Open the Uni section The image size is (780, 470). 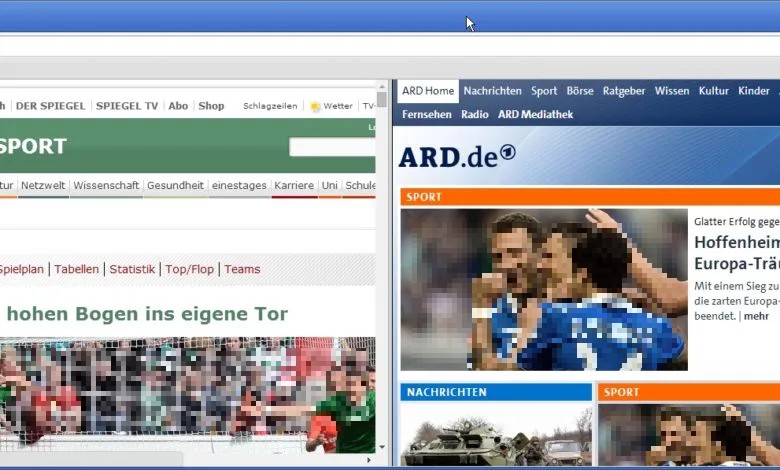(329, 186)
